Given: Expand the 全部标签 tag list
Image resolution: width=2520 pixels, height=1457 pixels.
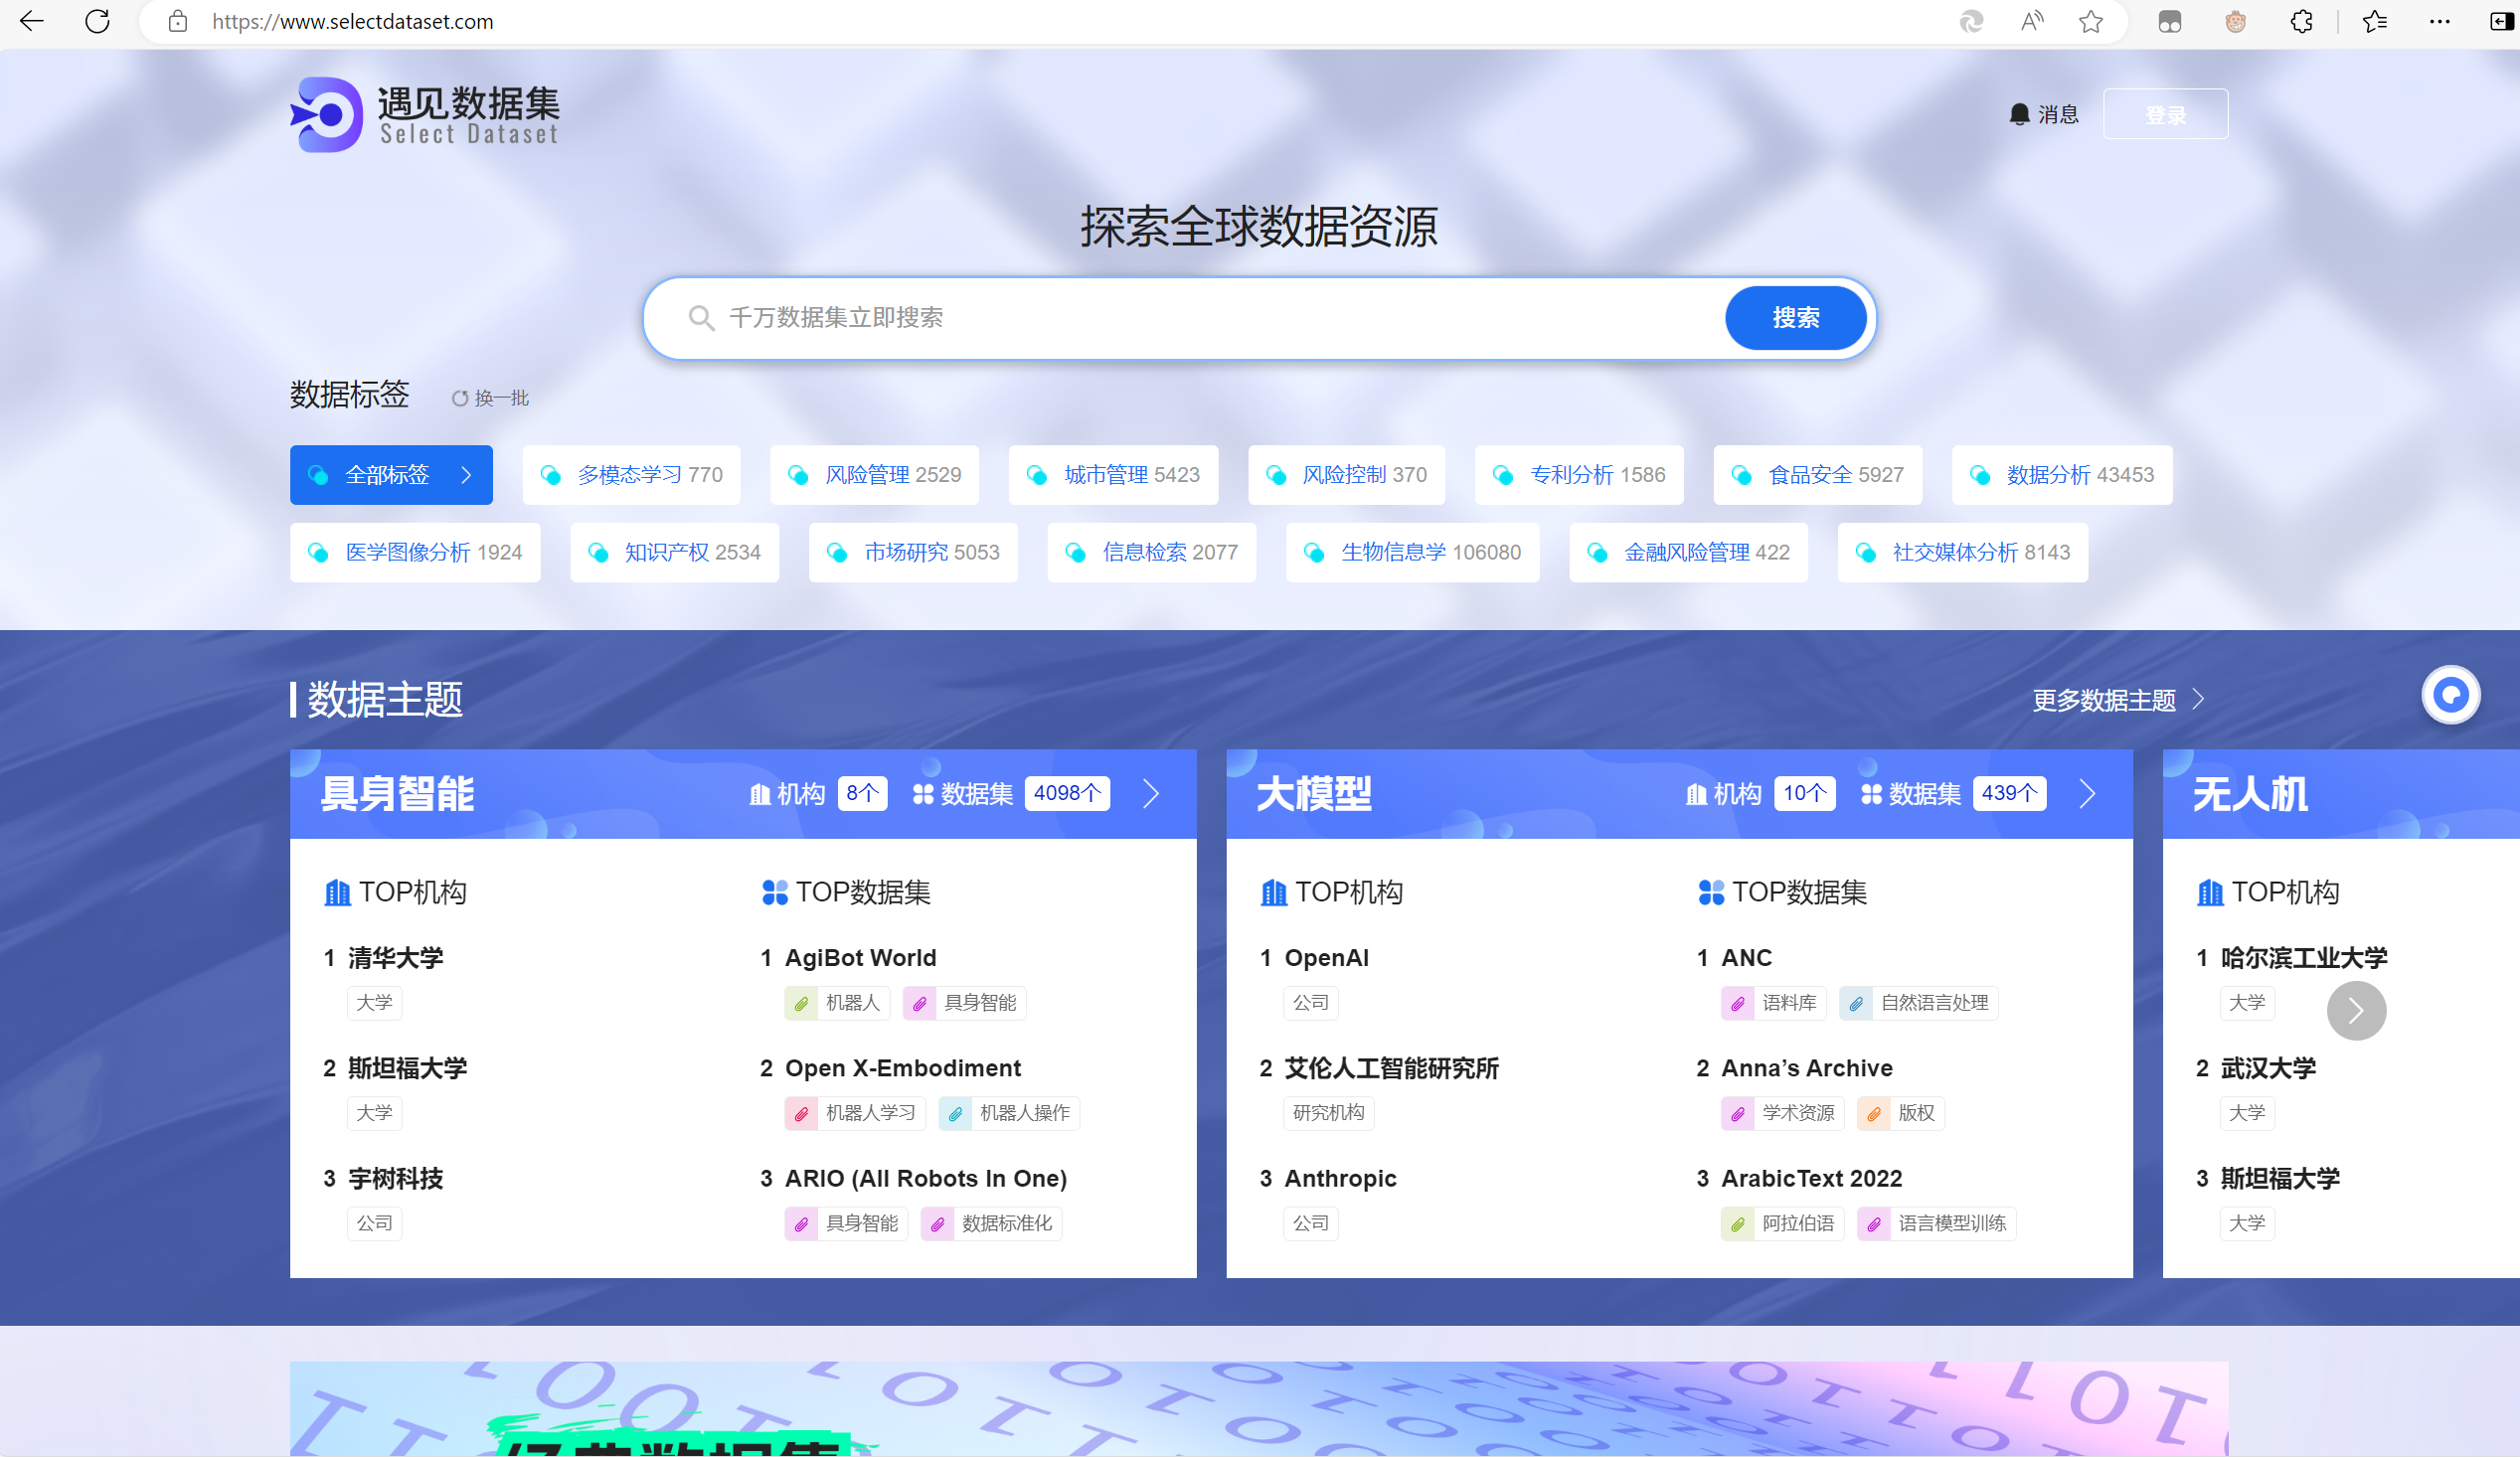Looking at the screenshot, I should tap(391, 475).
